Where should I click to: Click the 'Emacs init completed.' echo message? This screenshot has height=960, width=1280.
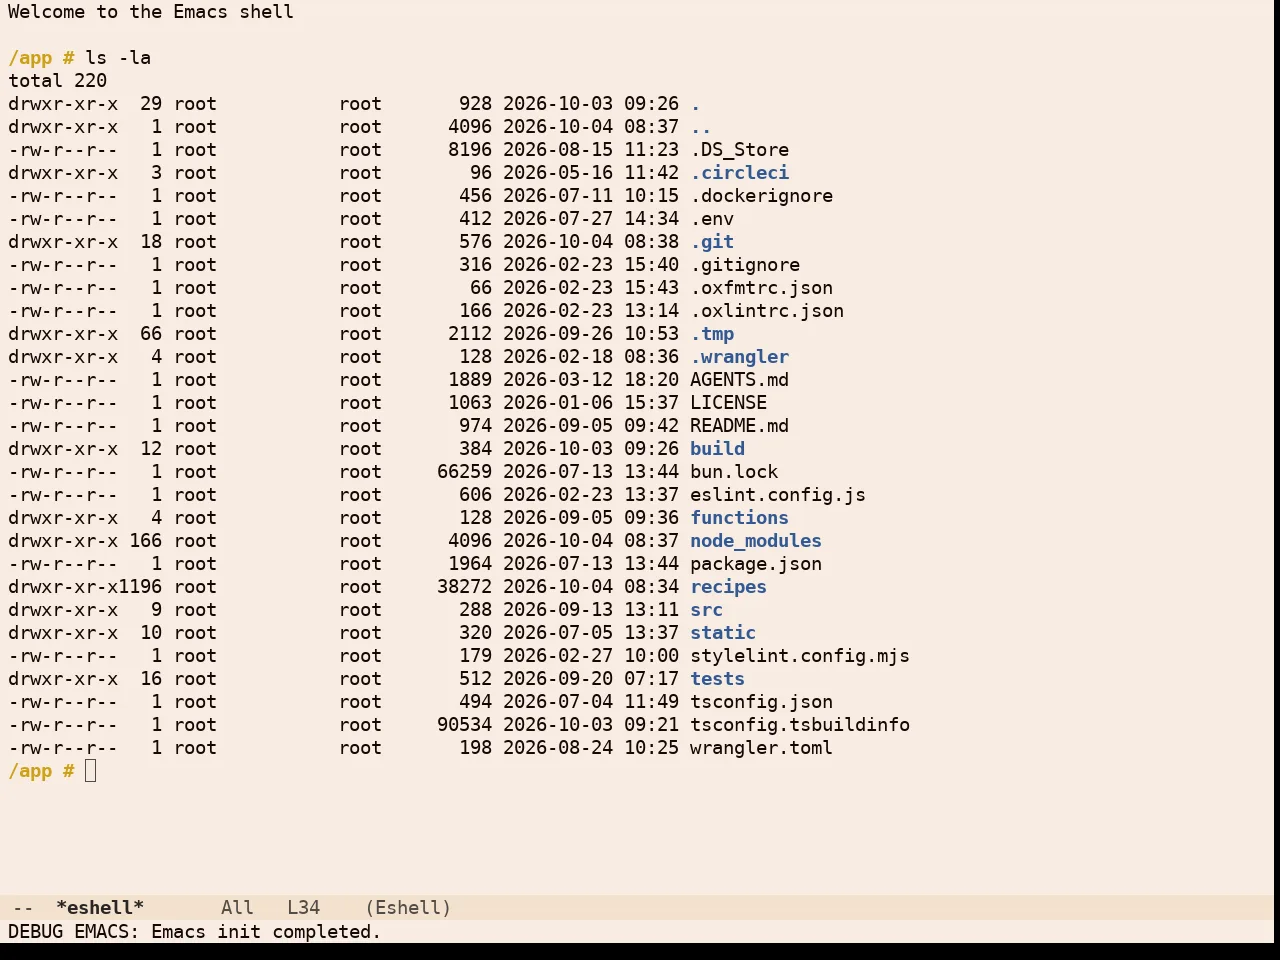[x=266, y=932]
